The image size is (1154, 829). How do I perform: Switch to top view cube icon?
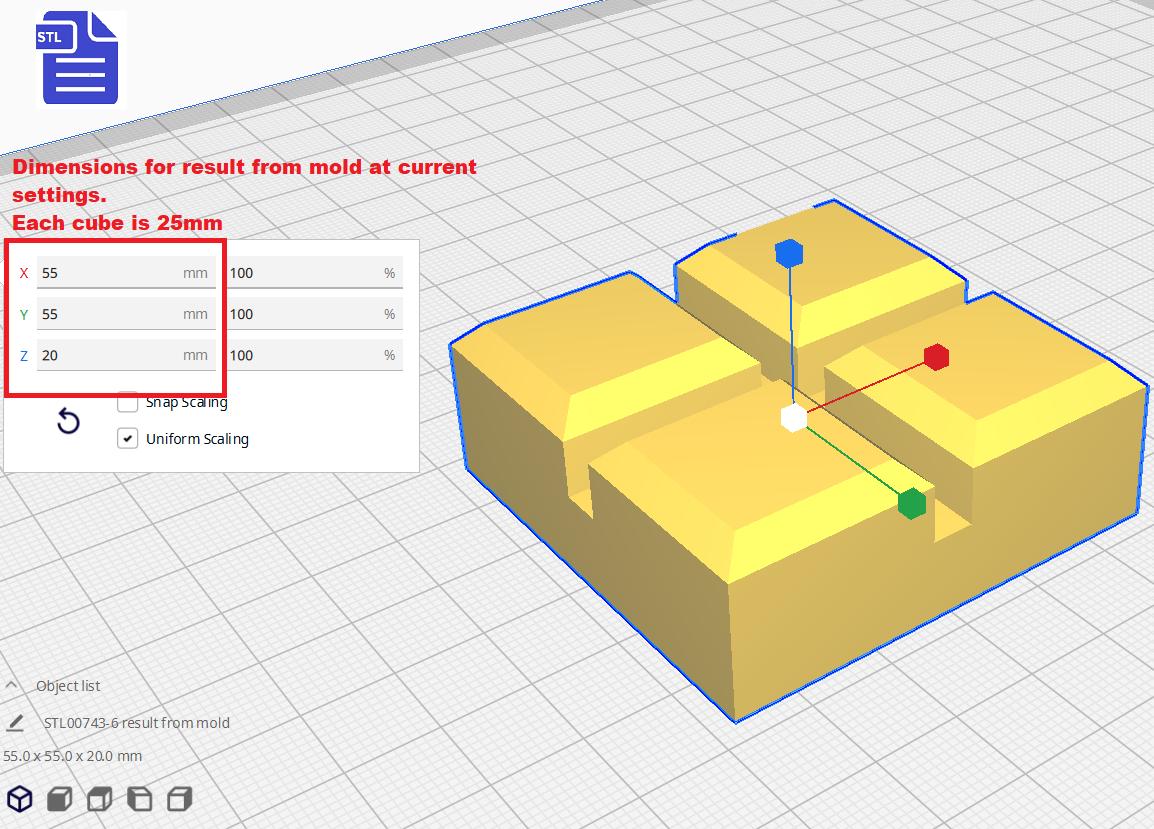pyautogui.click(x=99, y=799)
